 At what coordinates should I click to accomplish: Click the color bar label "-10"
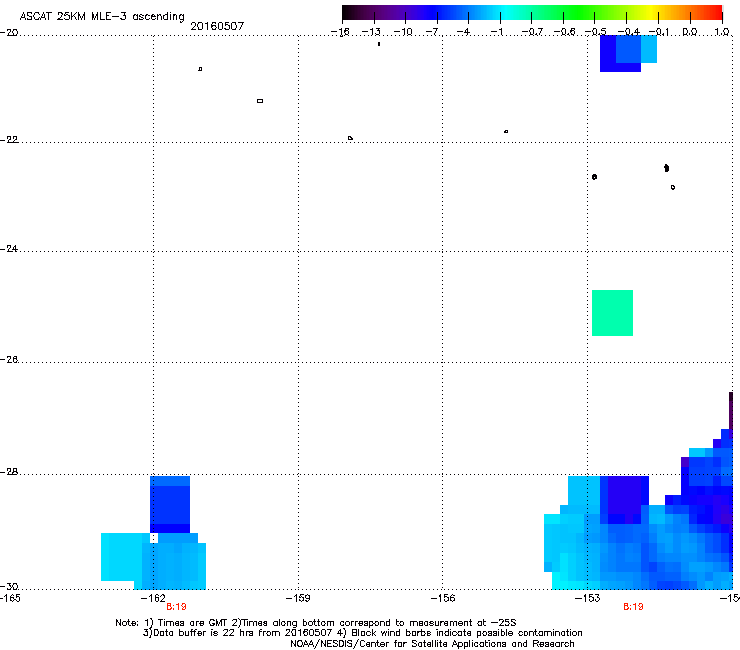(403, 32)
